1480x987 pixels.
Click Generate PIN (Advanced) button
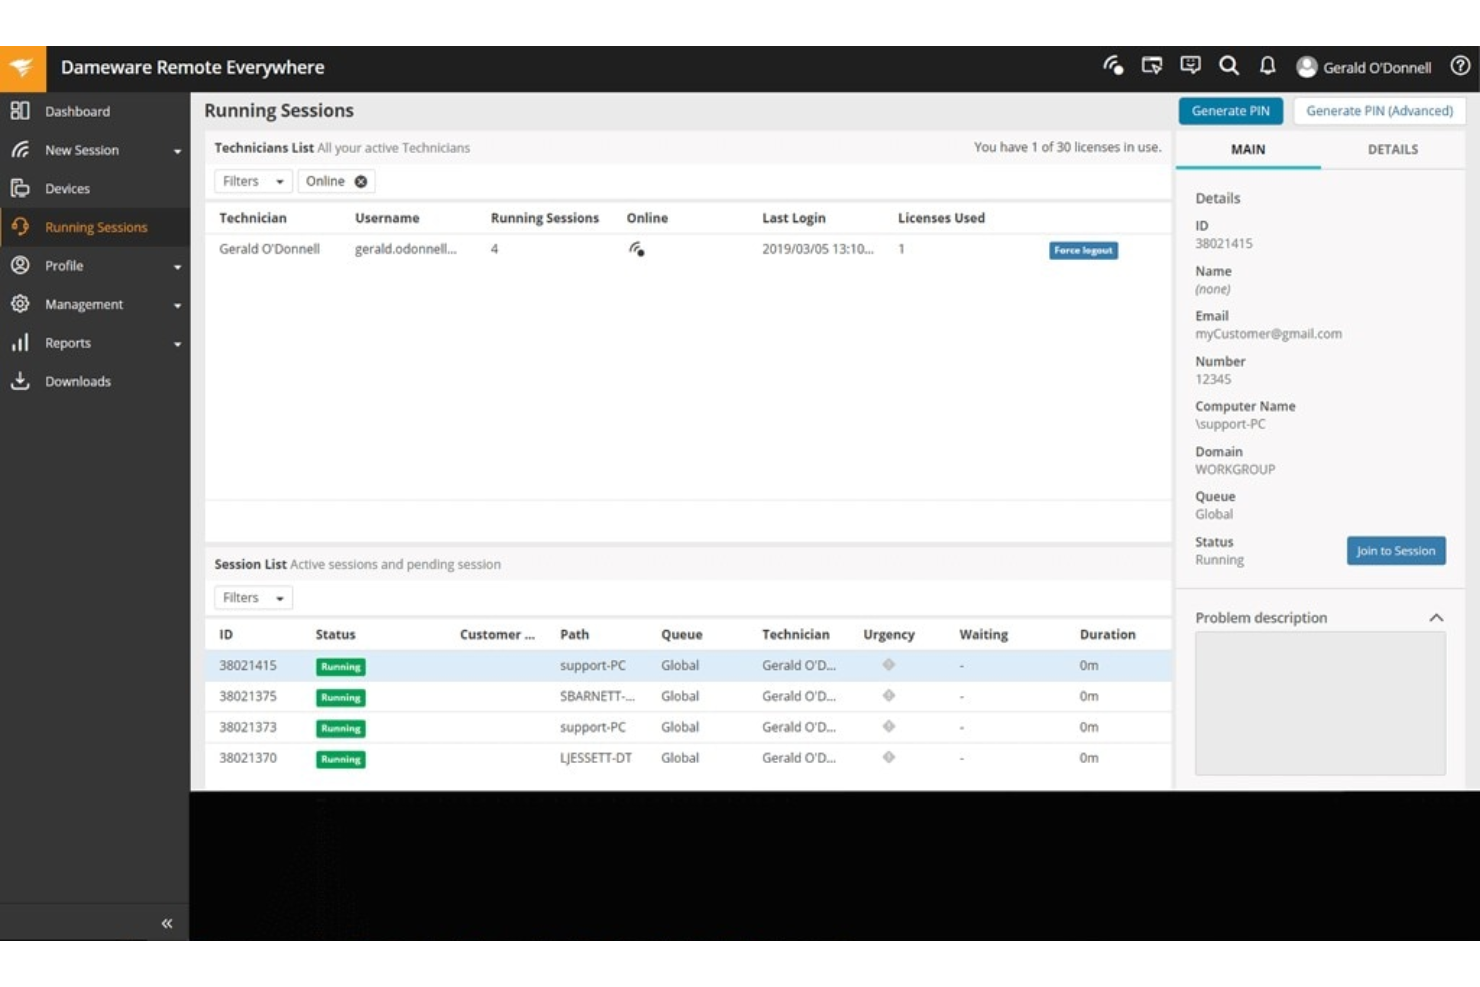pyautogui.click(x=1379, y=111)
